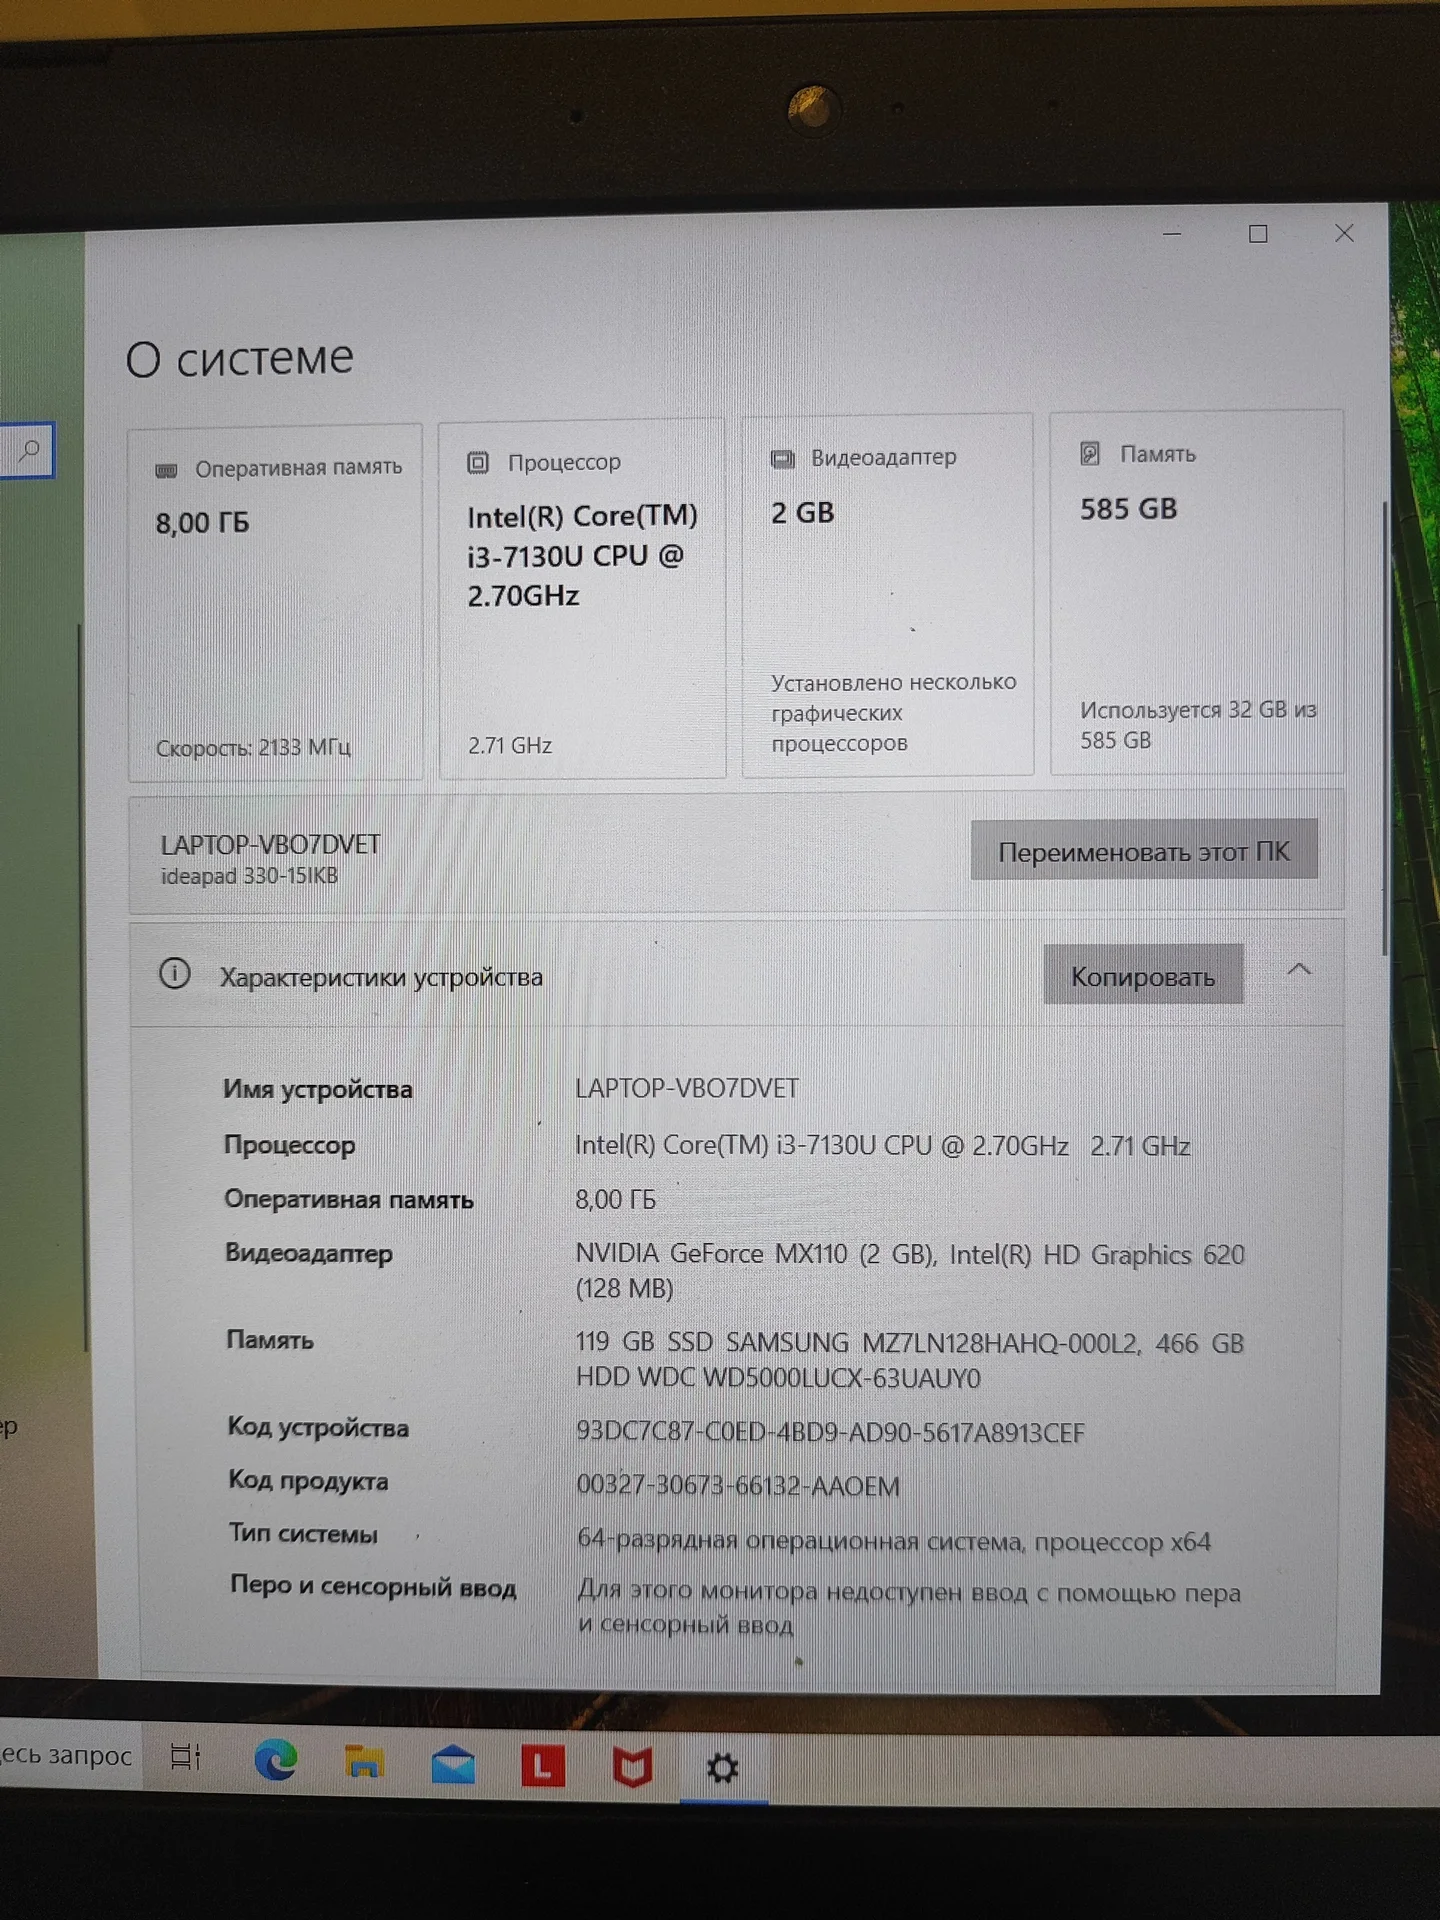Click the video adapter monitor icon
Viewport: 1440px width, 1920px height.
coord(782,459)
